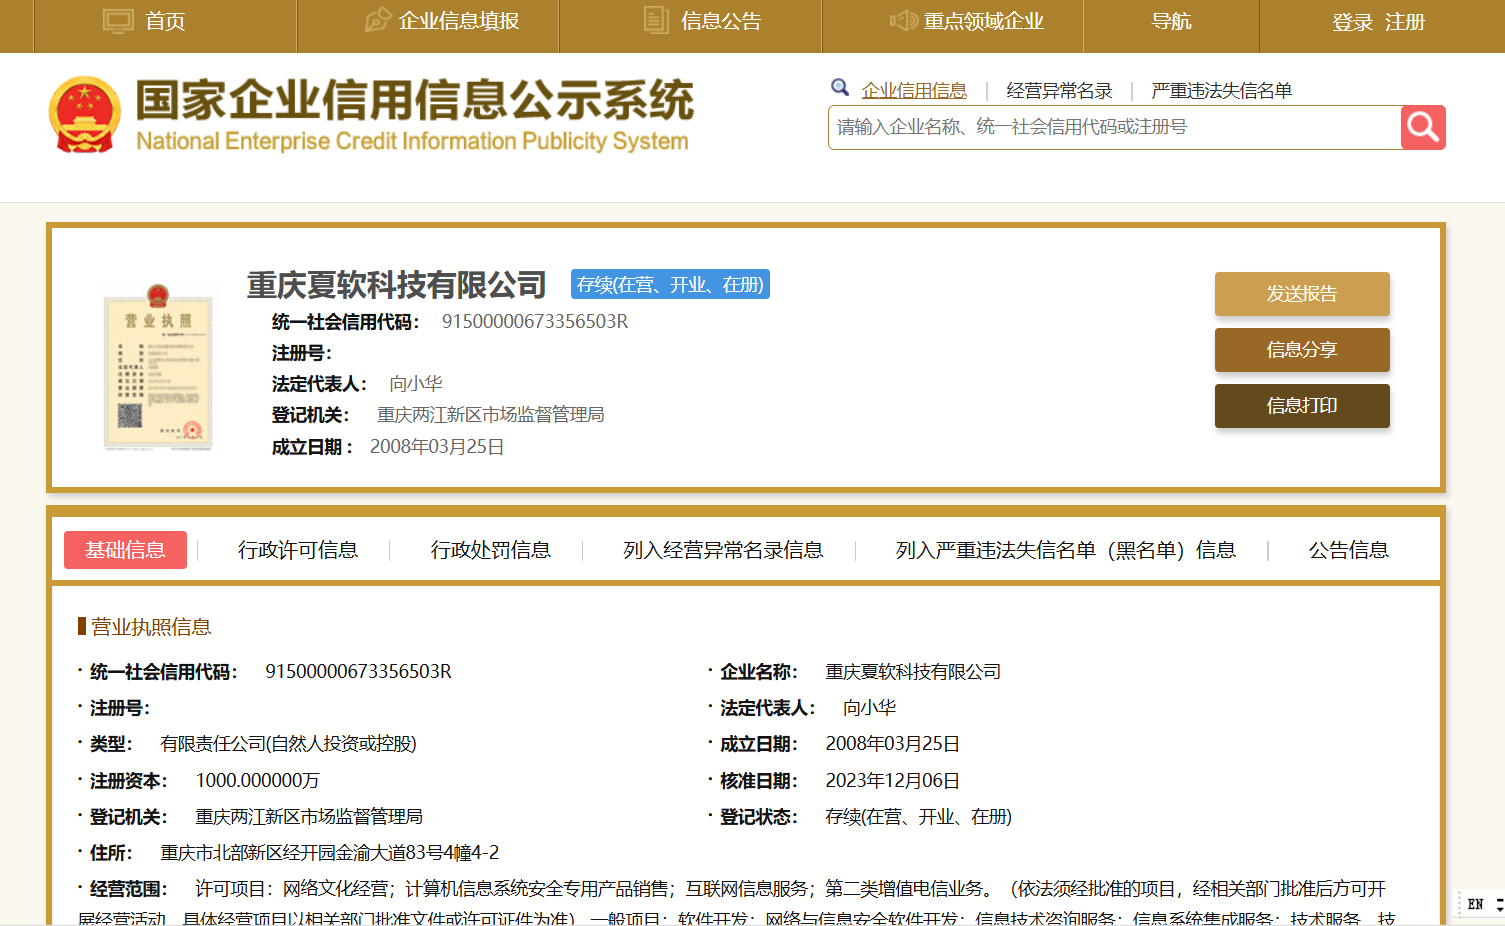Open 重点领域企业 in top navigation
This screenshot has height=926, width=1505.
point(983,21)
